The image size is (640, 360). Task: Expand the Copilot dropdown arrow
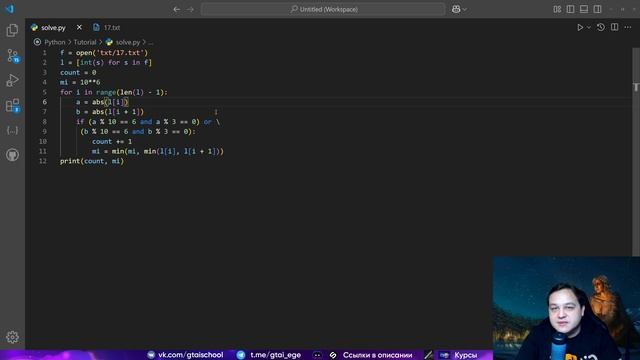(x=464, y=9)
